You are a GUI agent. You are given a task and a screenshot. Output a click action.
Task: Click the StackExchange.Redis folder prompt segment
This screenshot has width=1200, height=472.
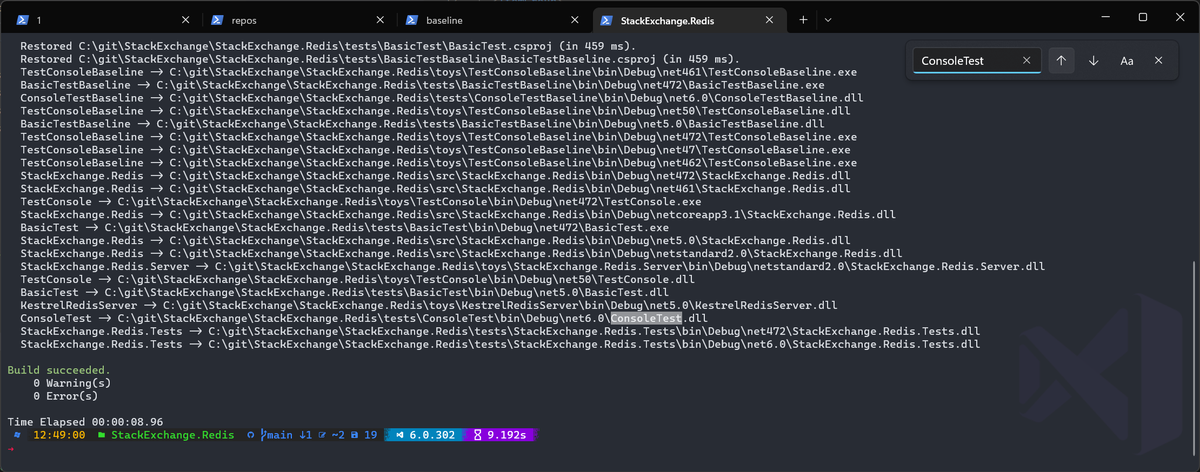click(166, 436)
